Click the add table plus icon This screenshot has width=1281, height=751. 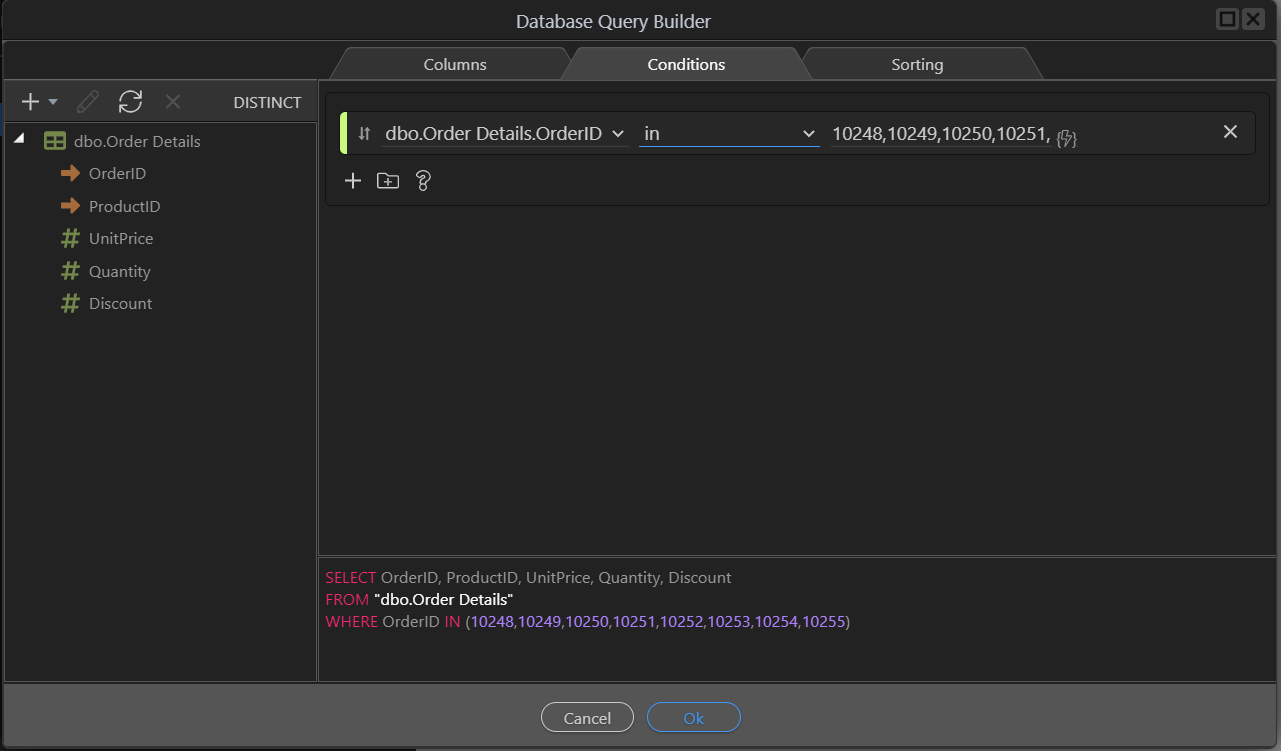[x=31, y=102]
